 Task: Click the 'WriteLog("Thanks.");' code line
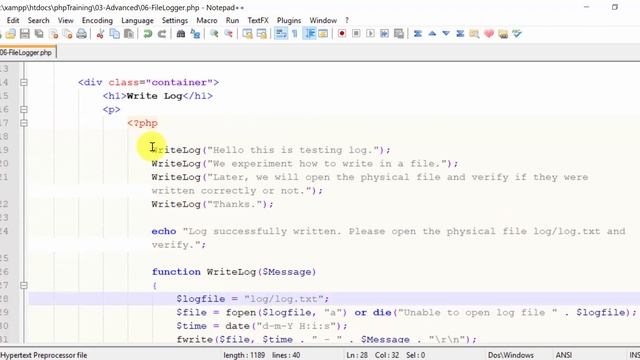(x=213, y=204)
